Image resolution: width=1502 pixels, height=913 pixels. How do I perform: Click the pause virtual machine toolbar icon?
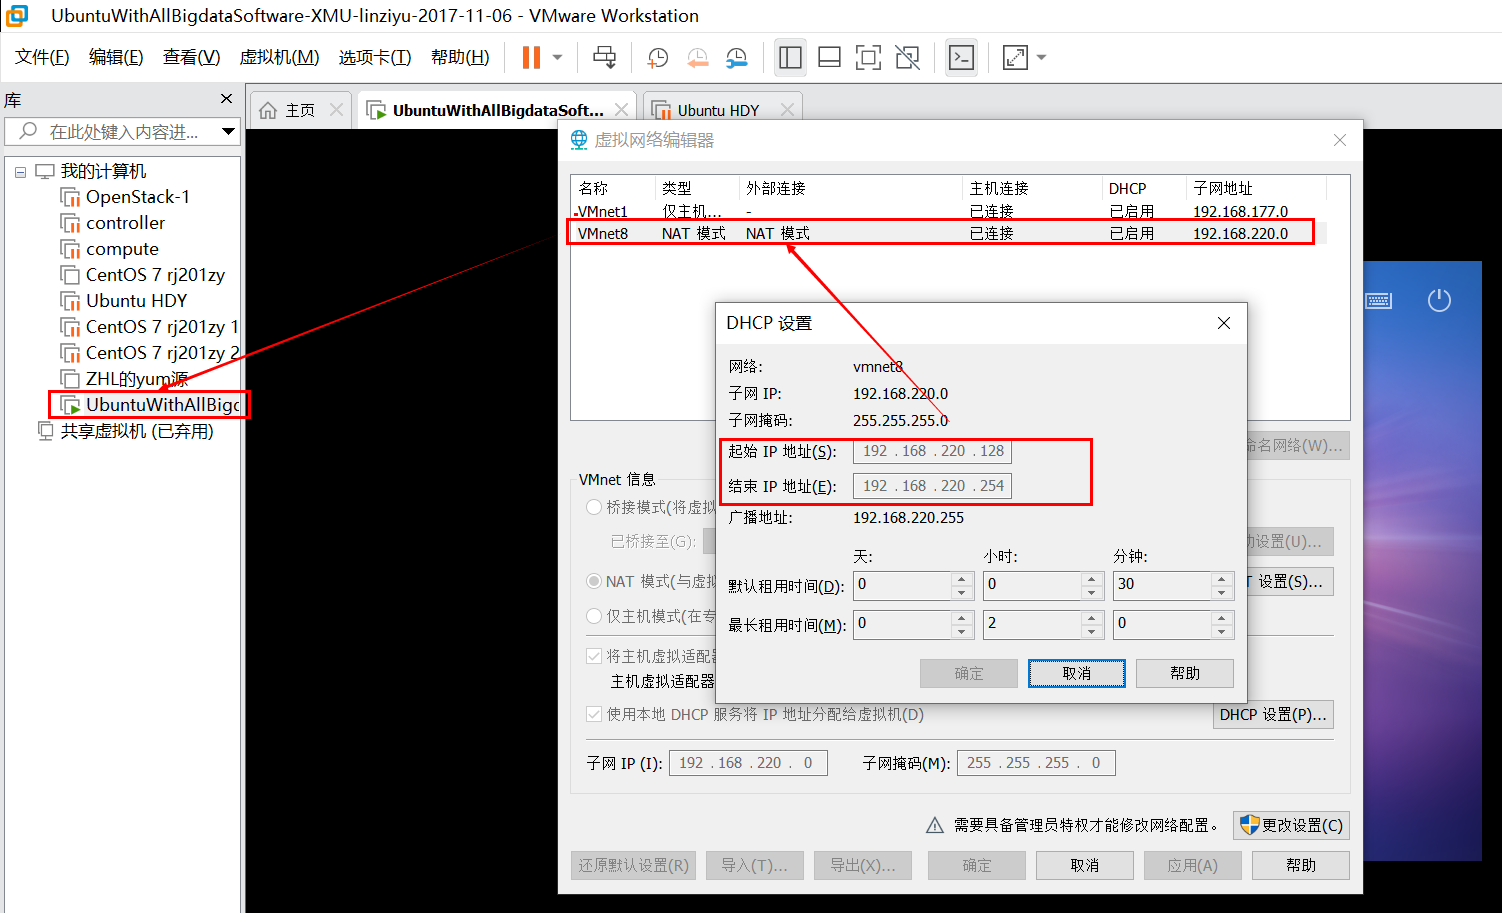[531, 57]
